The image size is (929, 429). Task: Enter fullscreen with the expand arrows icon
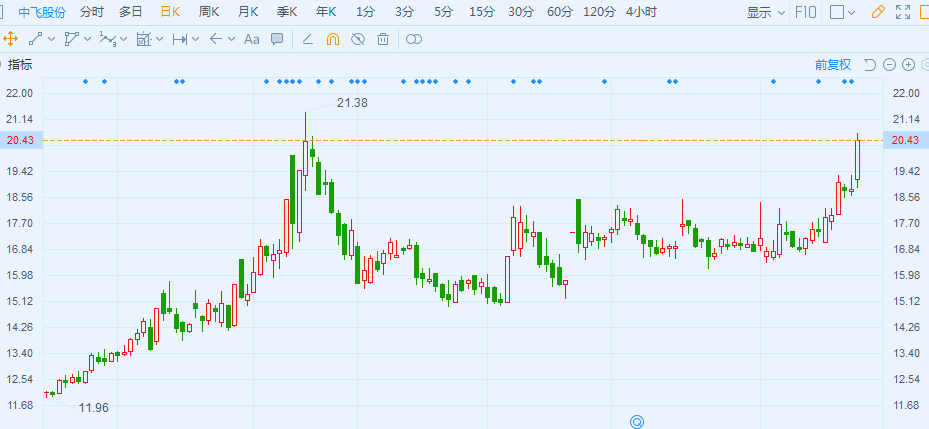point(902,12)
